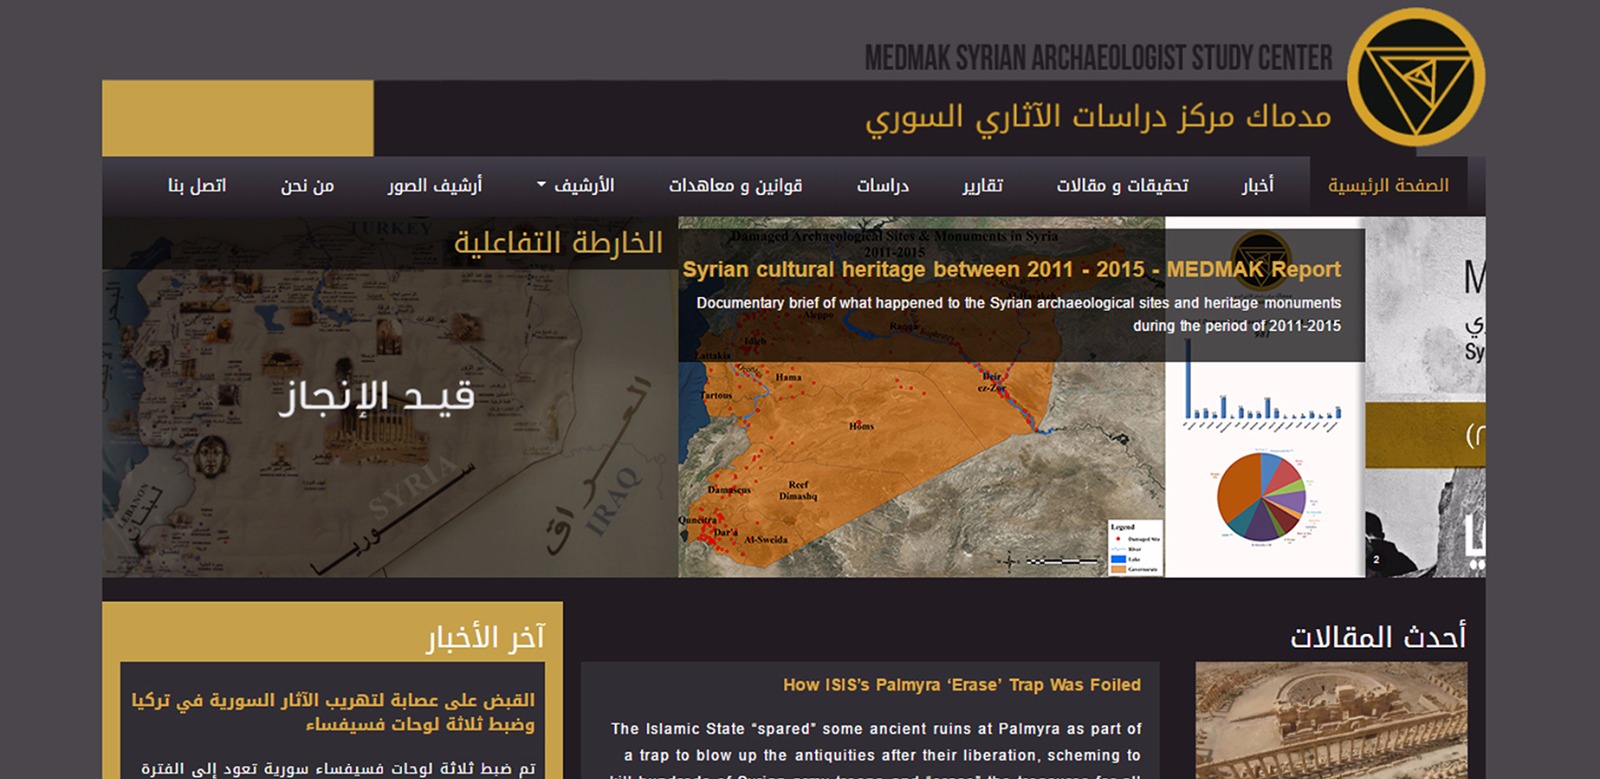Open the القبض على عصابة لتهريب الآثار news headline
The width and height of the screenshot is (1600, 779).
pyautogui.click(x=333, y=712)
